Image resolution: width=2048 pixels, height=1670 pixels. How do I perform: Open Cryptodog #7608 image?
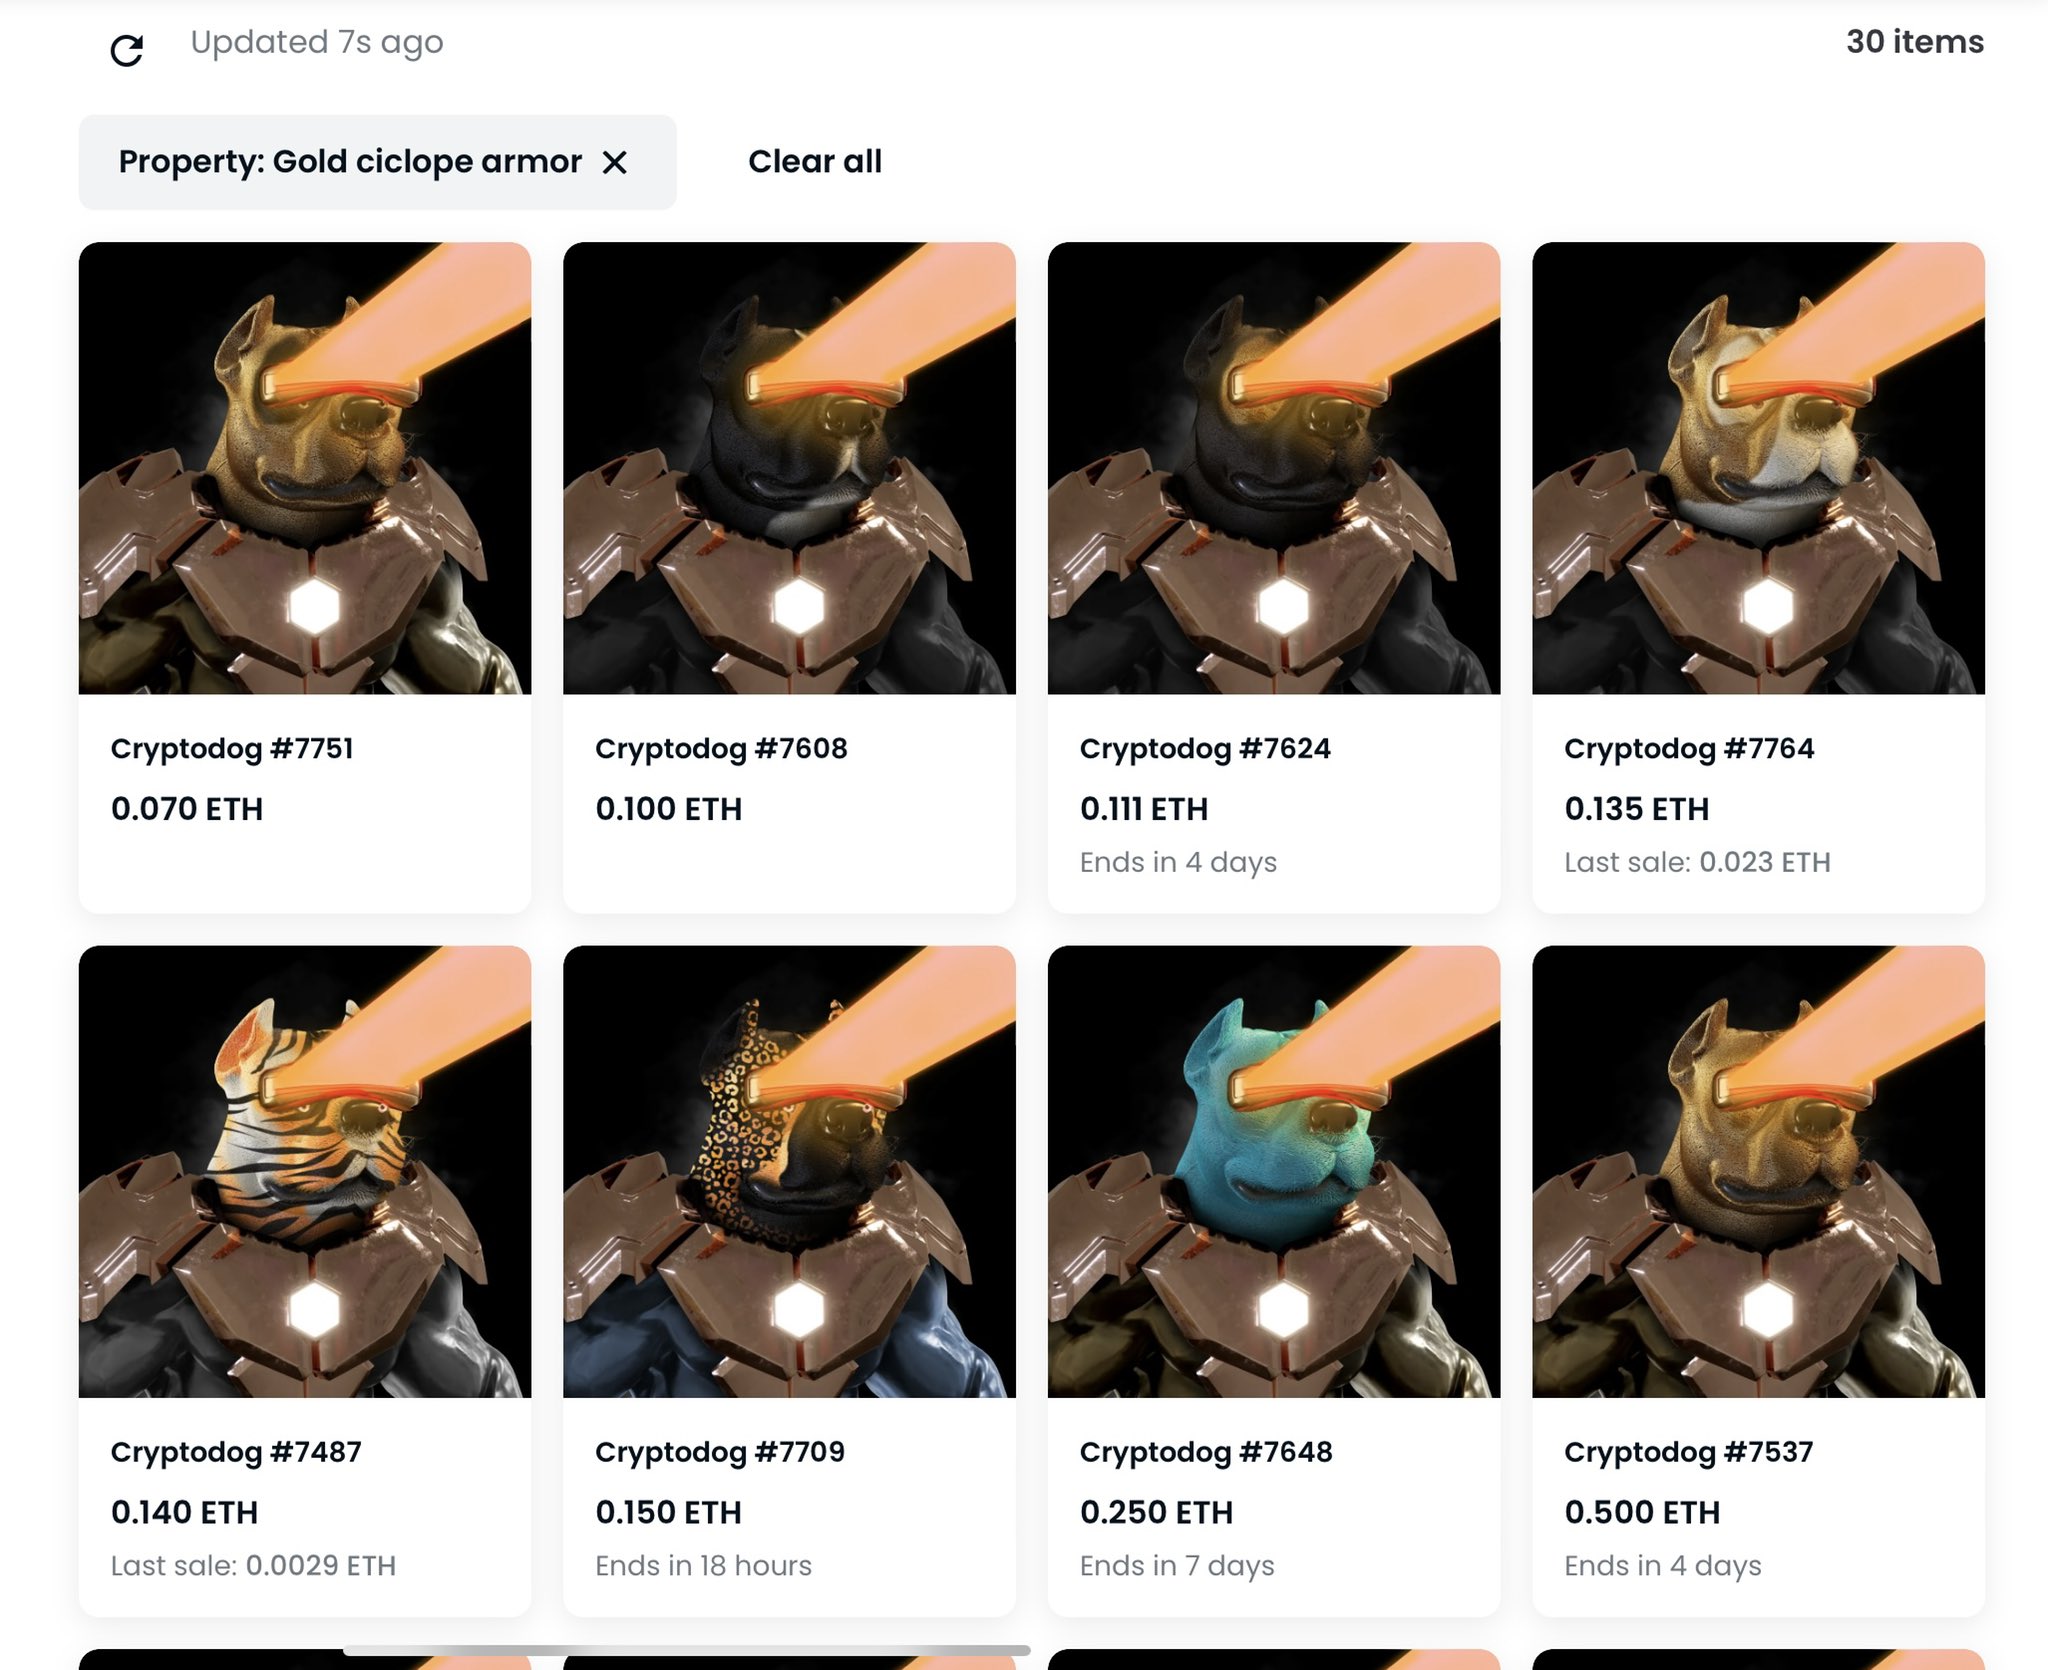(x=789, y=468)
